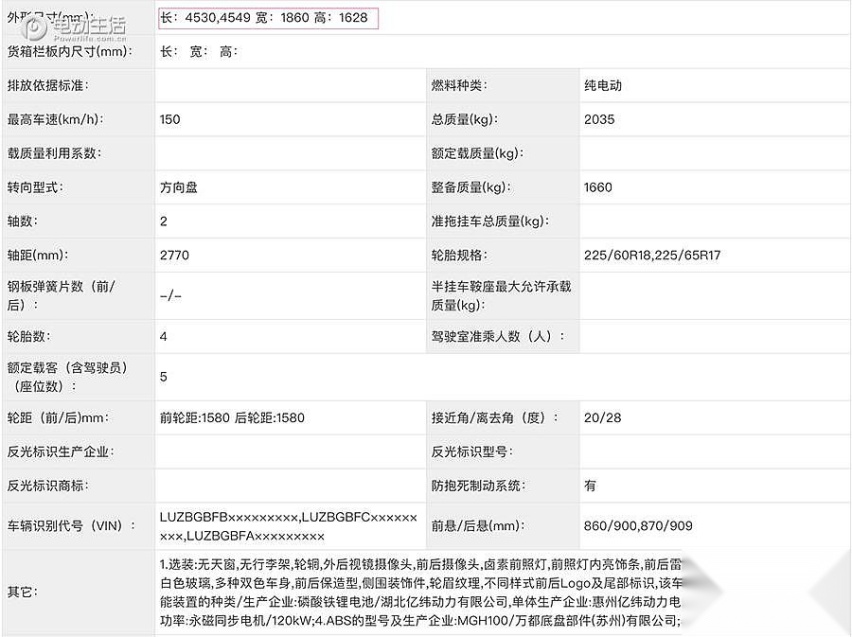
Task: Select the label 其它:
Action: click(22, 592)
